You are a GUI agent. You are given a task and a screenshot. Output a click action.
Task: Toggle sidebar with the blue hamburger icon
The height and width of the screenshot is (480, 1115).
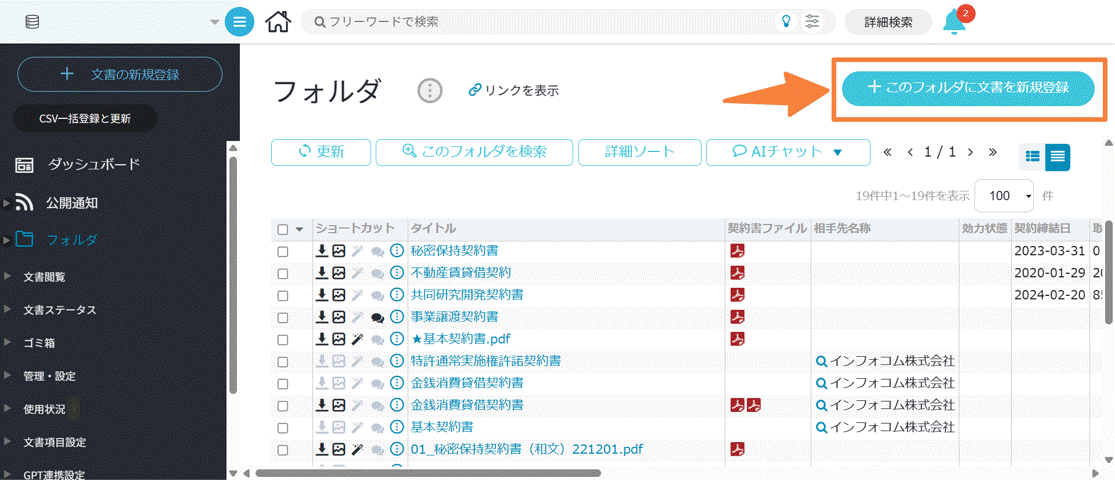[239, 21]
